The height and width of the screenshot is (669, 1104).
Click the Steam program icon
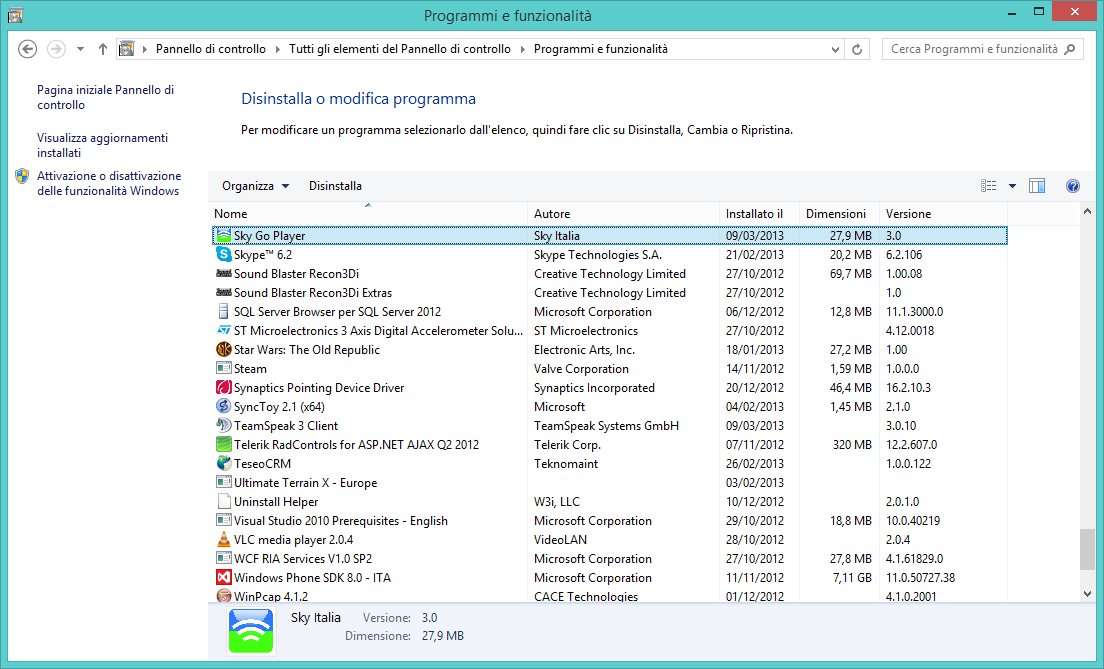click(x=223, y=368)
